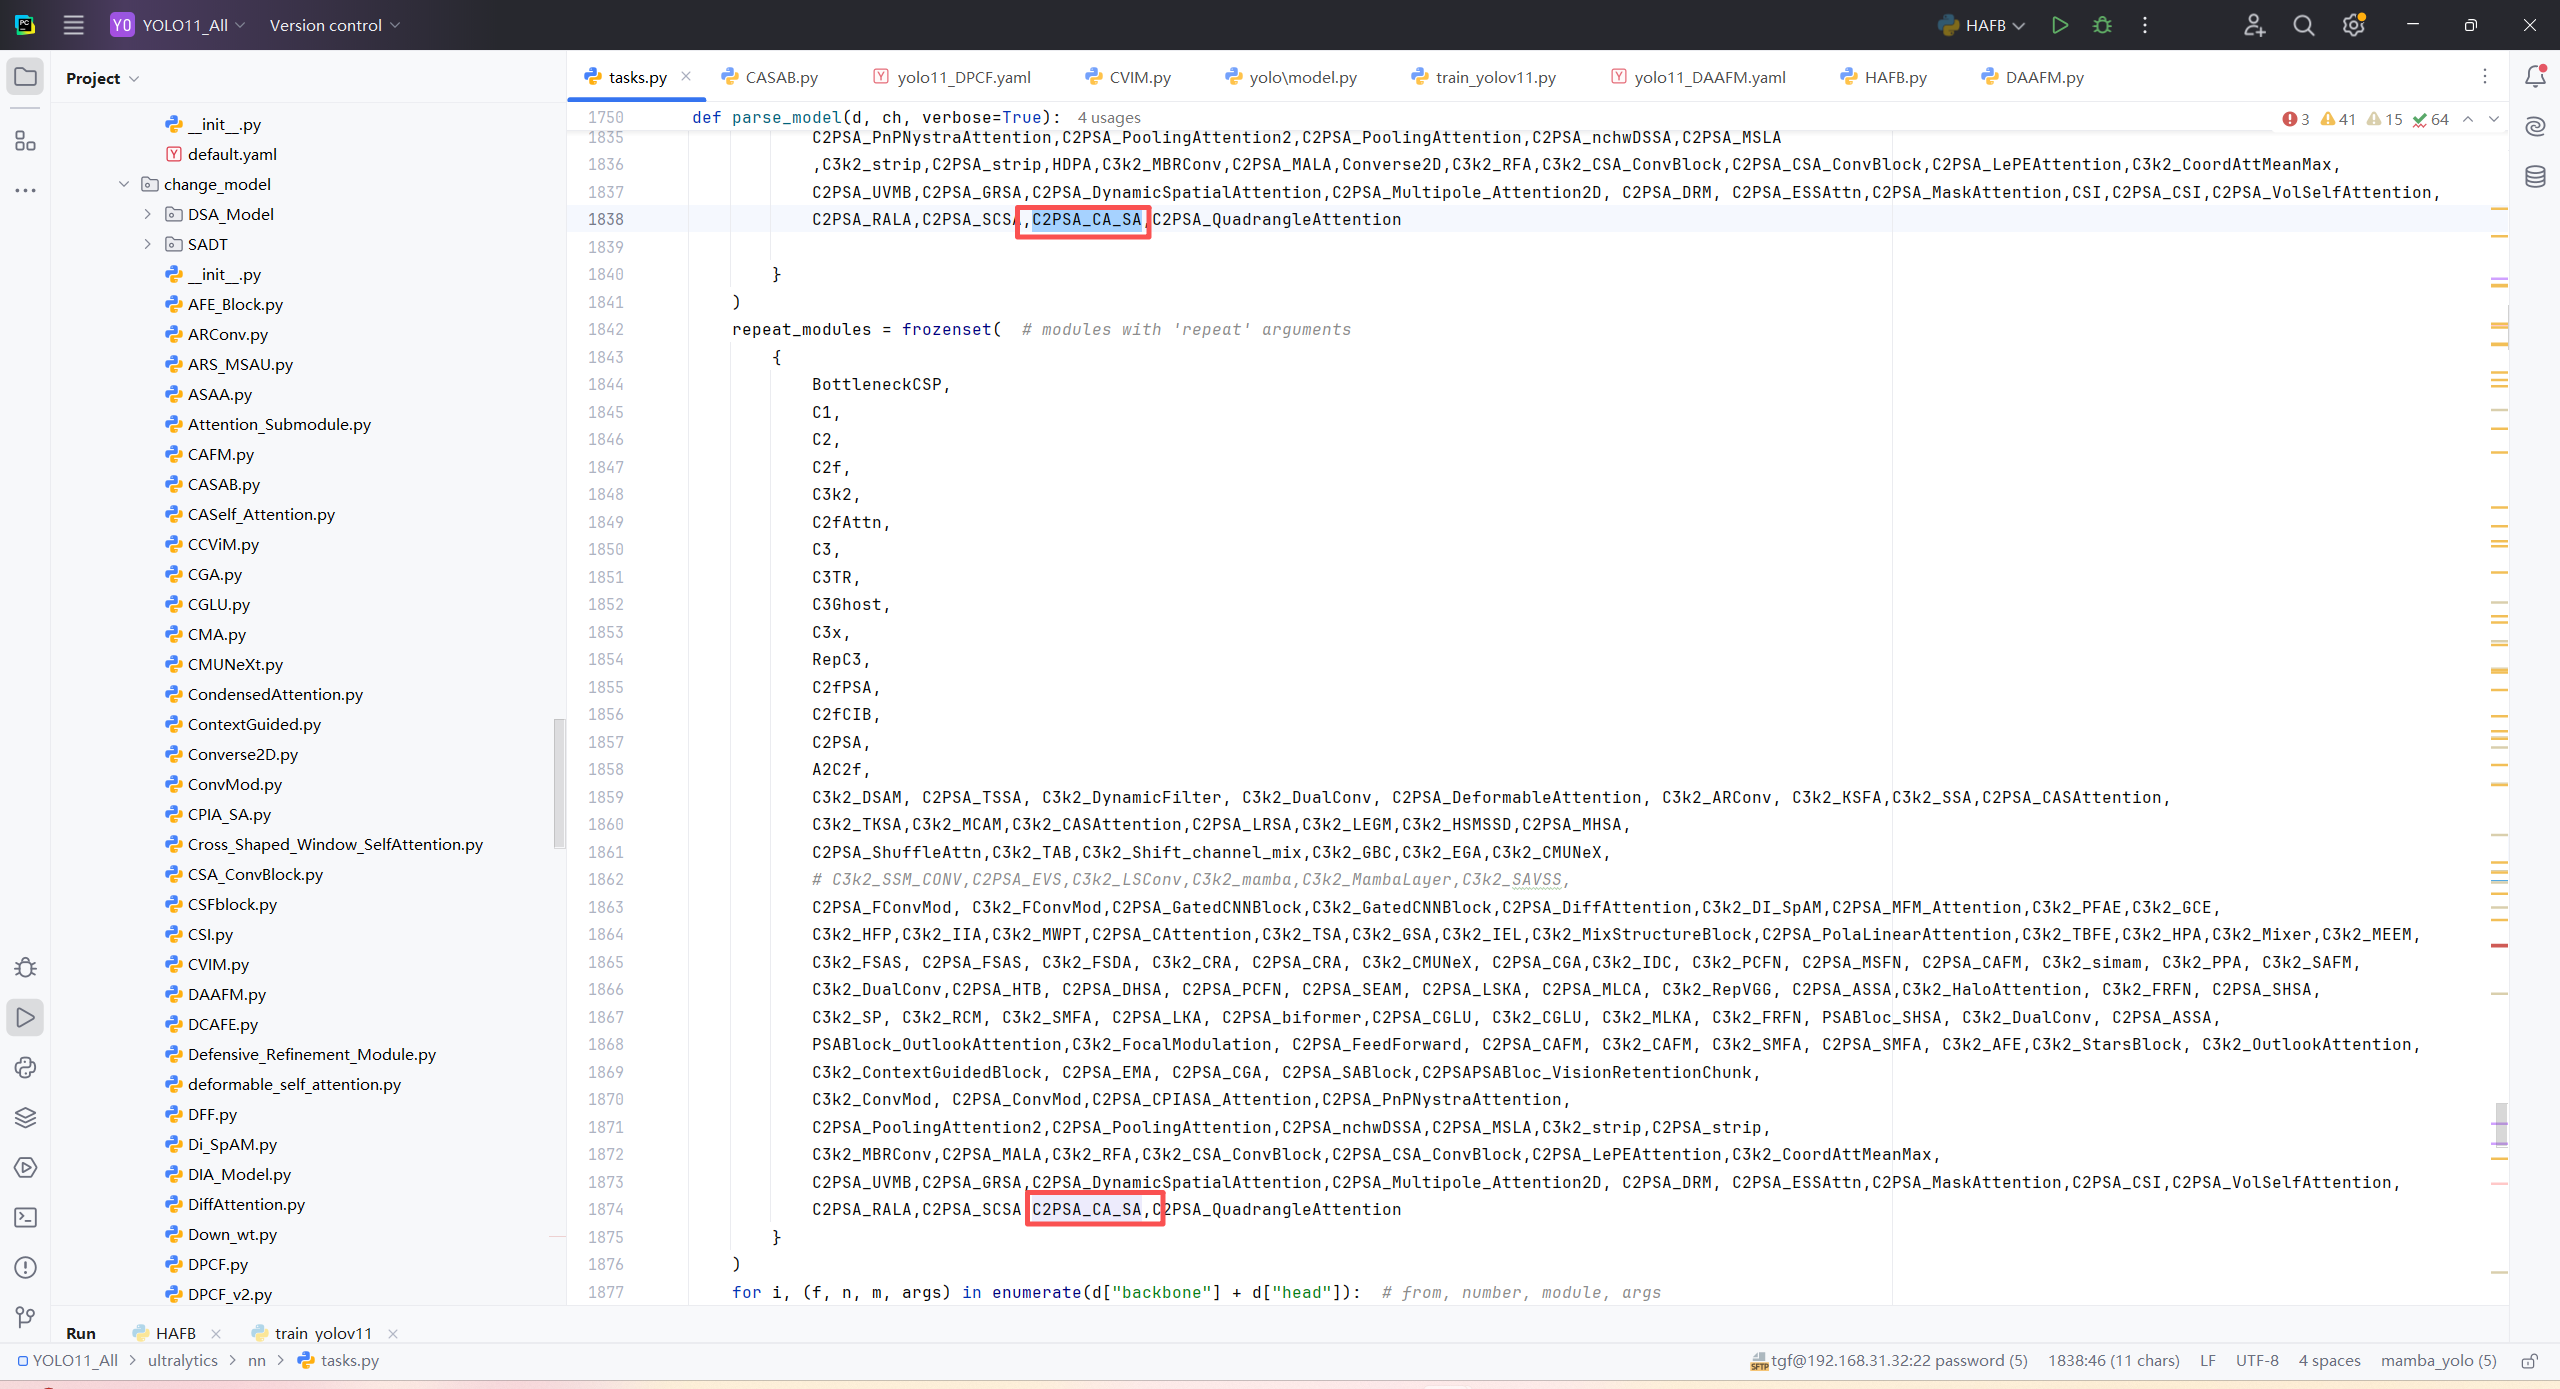Switch to the CASAB.py editor tab
The height and width of the screenshot is (1389, 2560).
tap(780, 77)
